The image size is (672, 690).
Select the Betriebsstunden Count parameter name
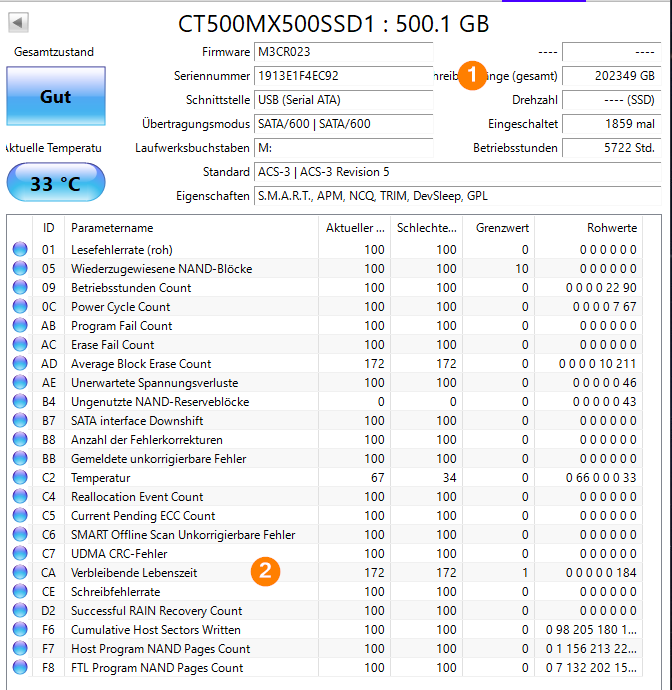coord(131,287)
